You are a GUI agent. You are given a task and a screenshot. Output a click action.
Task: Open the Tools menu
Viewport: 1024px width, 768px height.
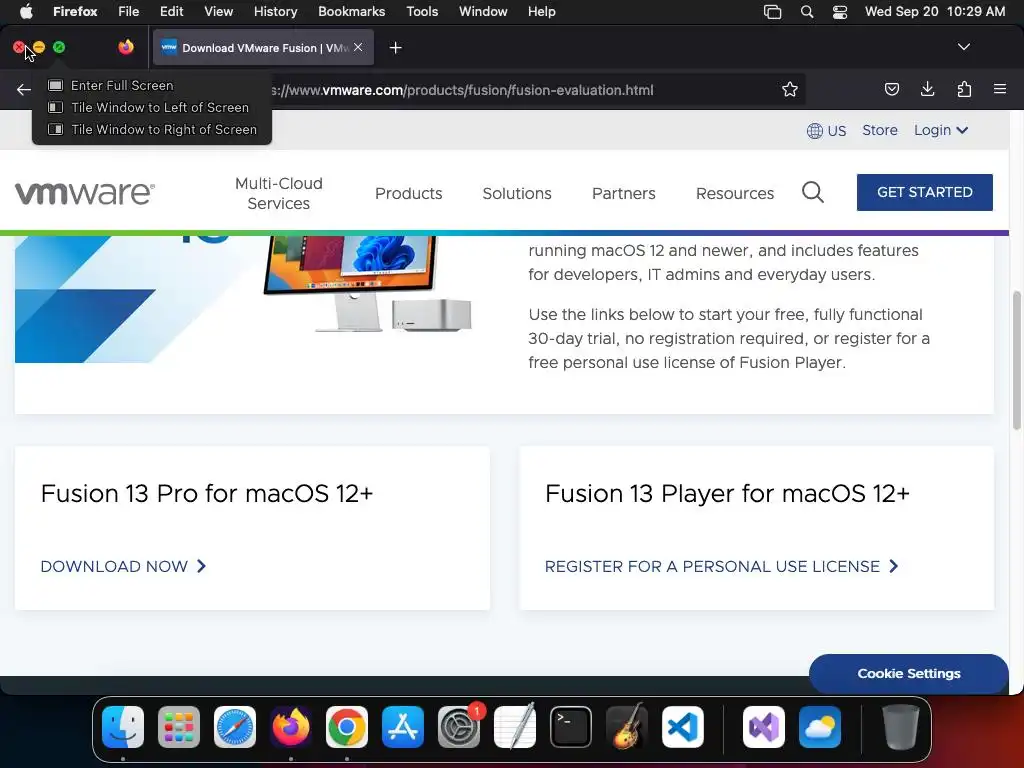click(422, 12)
